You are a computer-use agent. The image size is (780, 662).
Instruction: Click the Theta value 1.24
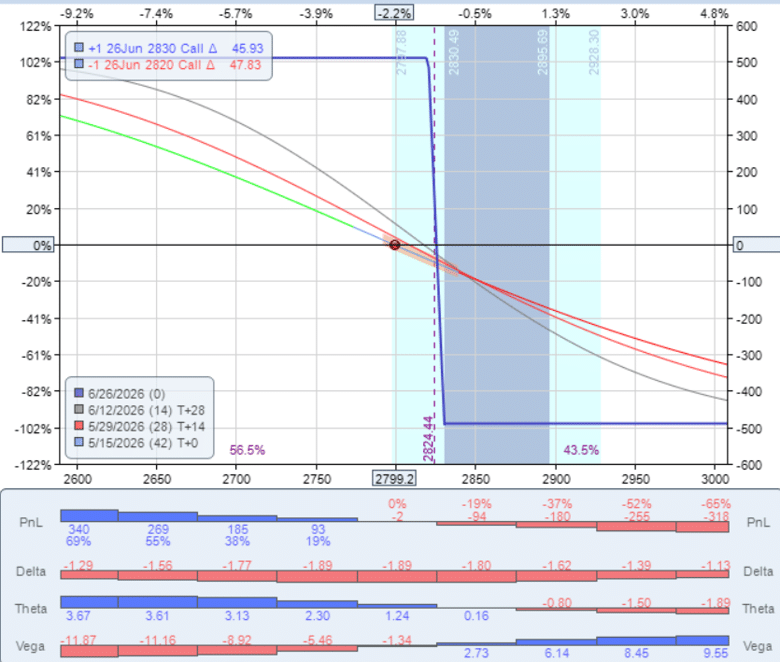pos(397,616)
